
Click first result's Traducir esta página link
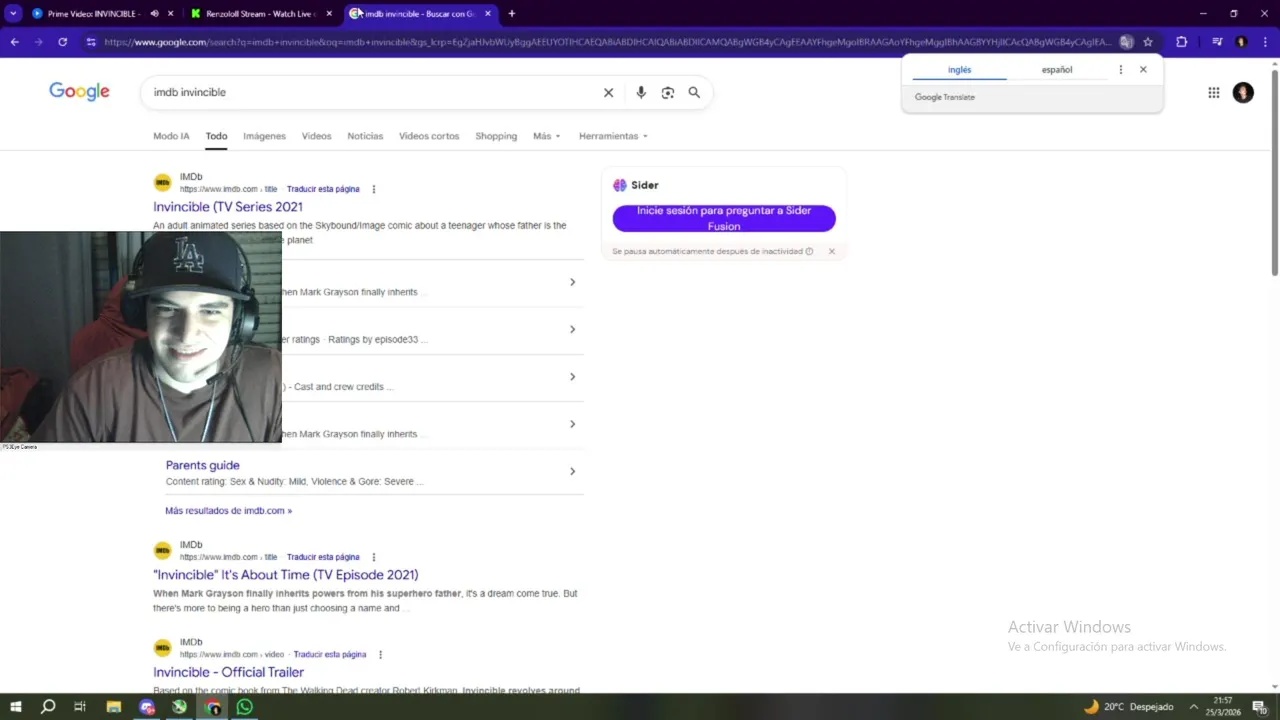(x=323, y=189)
